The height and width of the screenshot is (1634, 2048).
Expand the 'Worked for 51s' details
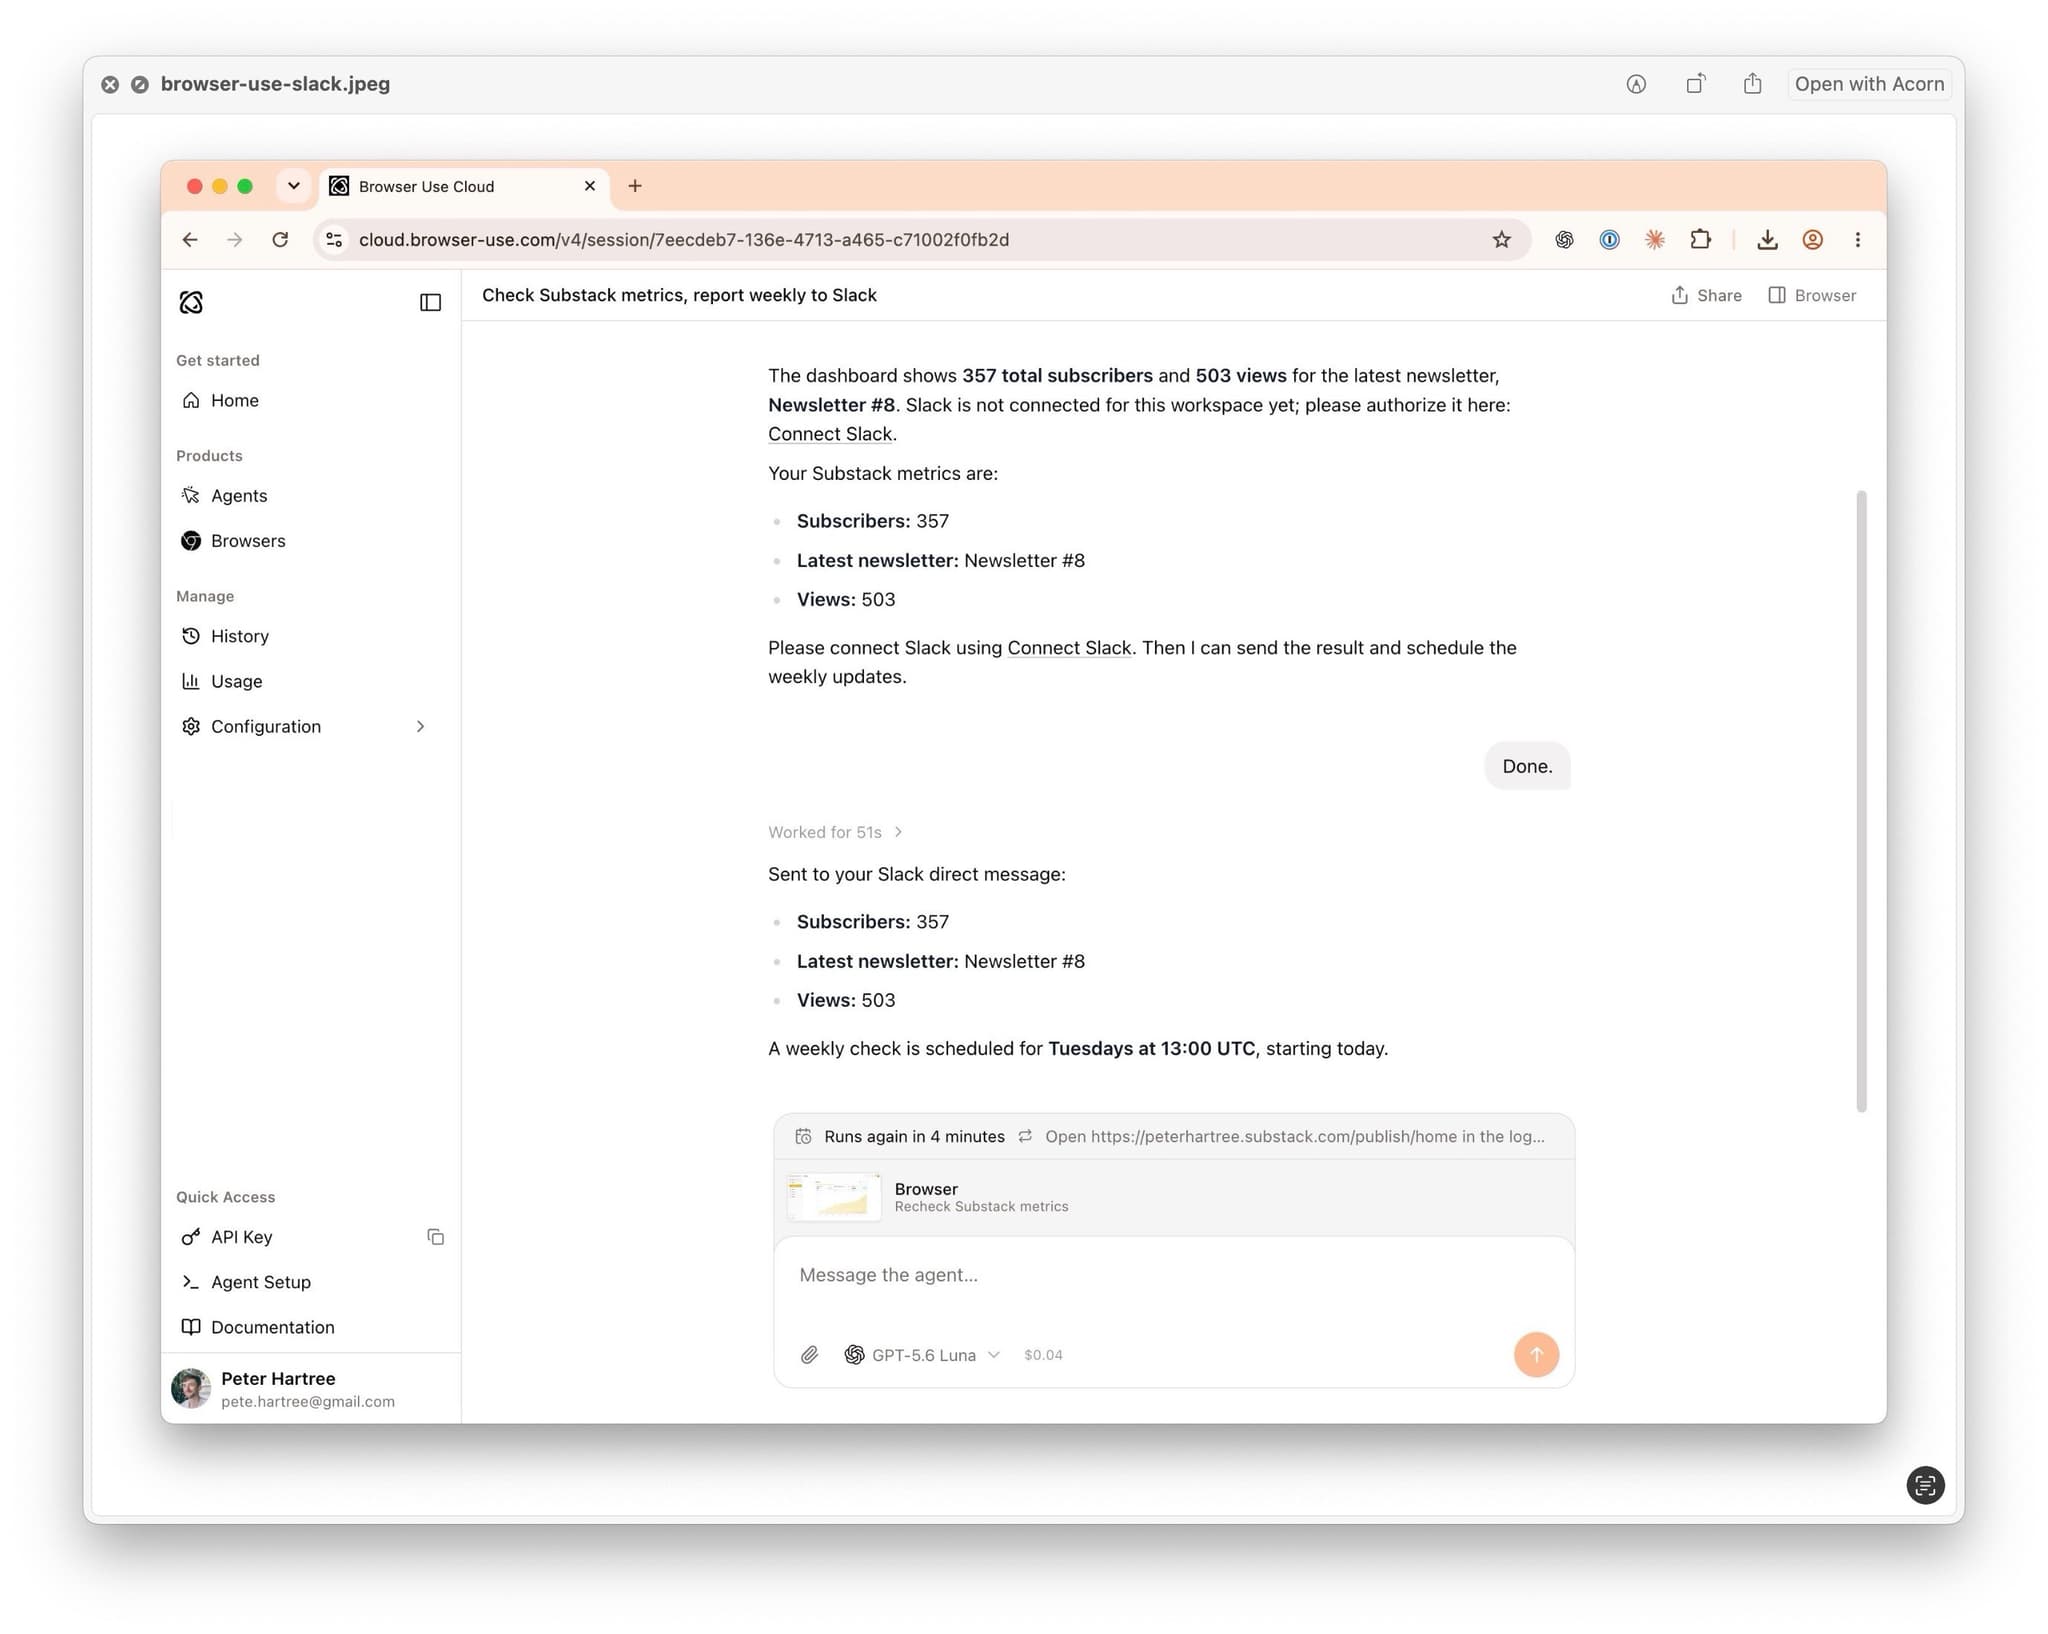pos(836,832)
